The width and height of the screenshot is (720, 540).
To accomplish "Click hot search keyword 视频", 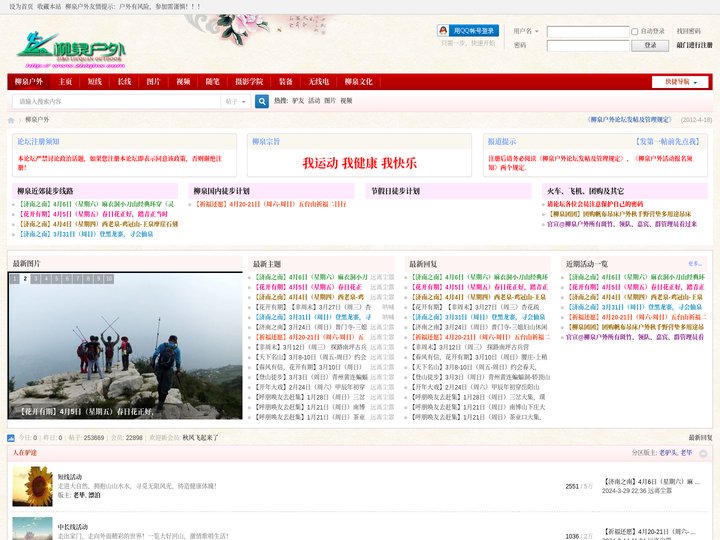I will [346, 101].
